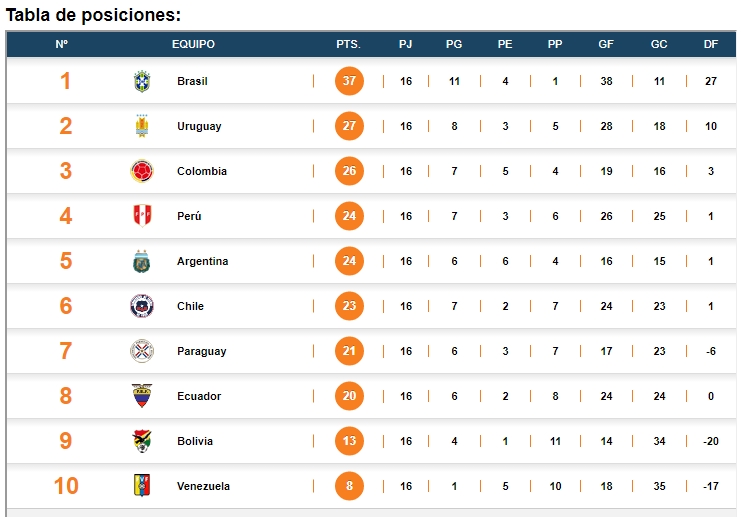Select the Colombia federation badge

point(142,171)
